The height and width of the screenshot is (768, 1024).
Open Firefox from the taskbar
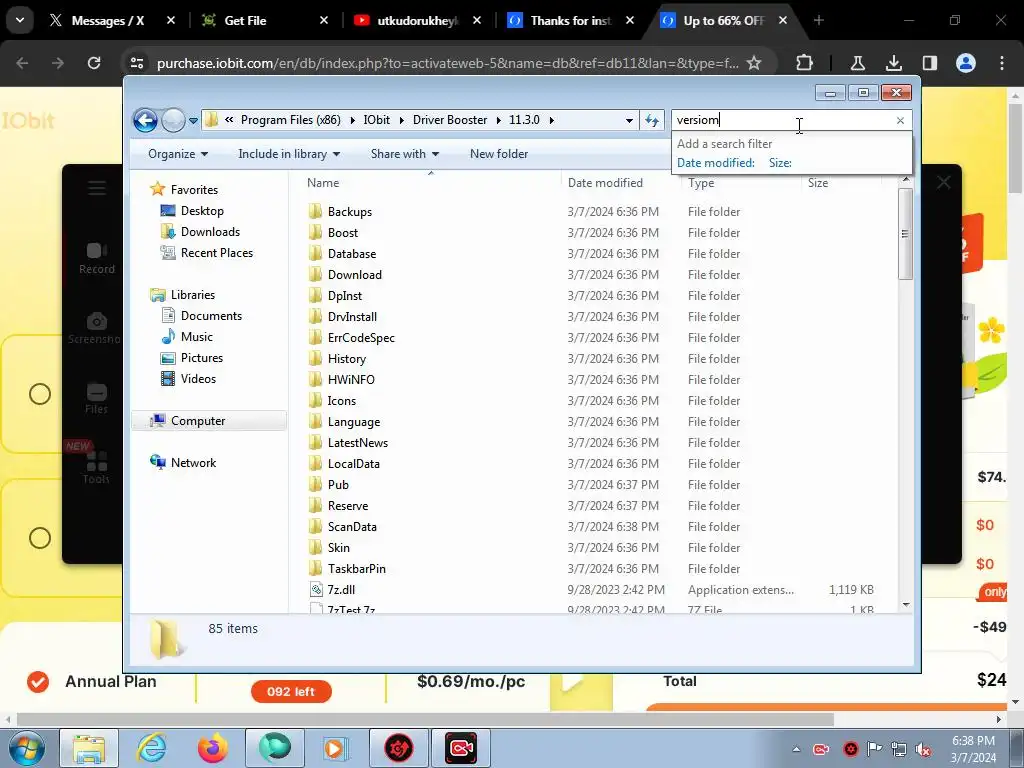coord(212,748)
